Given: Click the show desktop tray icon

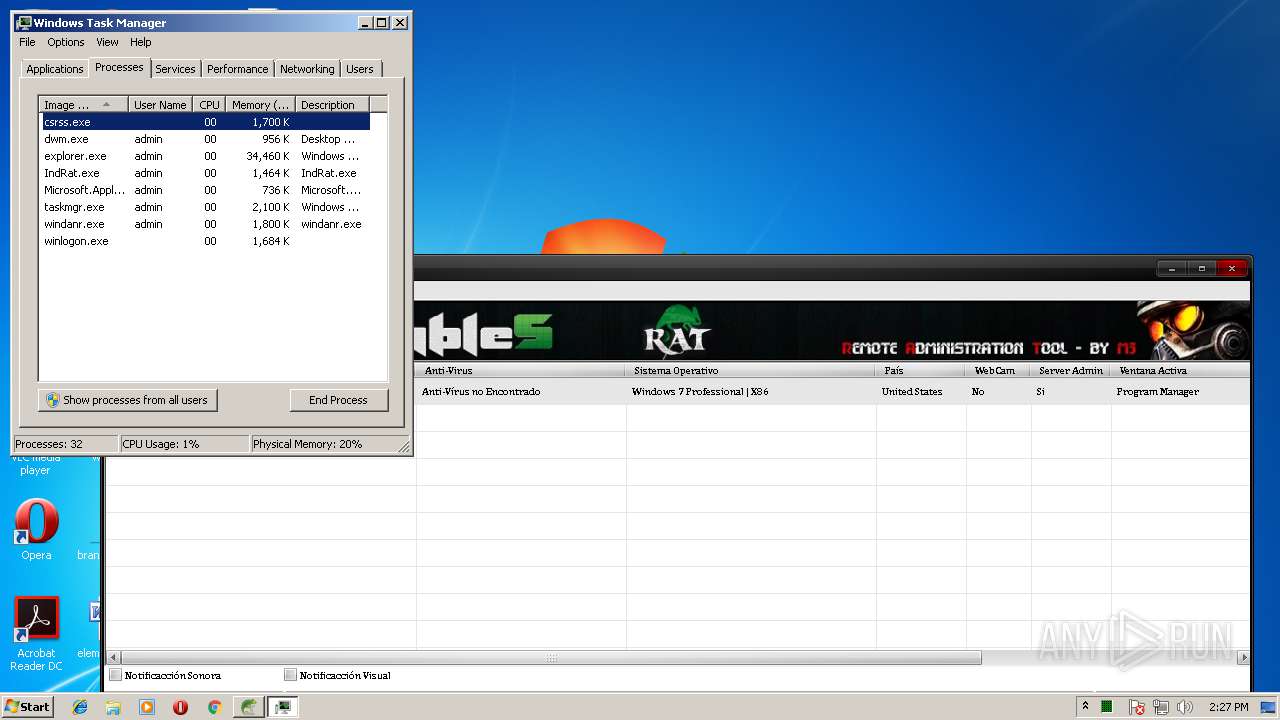Looking at the screenshot, I should click(x=1270, y=707).
